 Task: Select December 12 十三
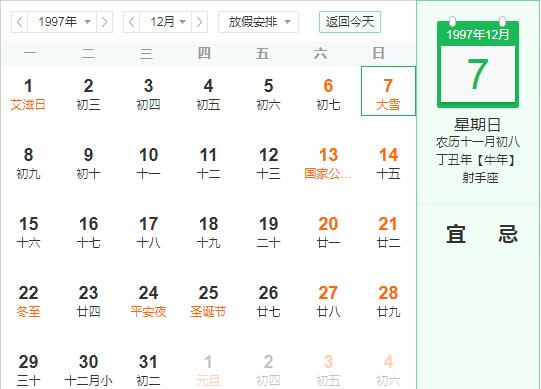coord(268,163)
